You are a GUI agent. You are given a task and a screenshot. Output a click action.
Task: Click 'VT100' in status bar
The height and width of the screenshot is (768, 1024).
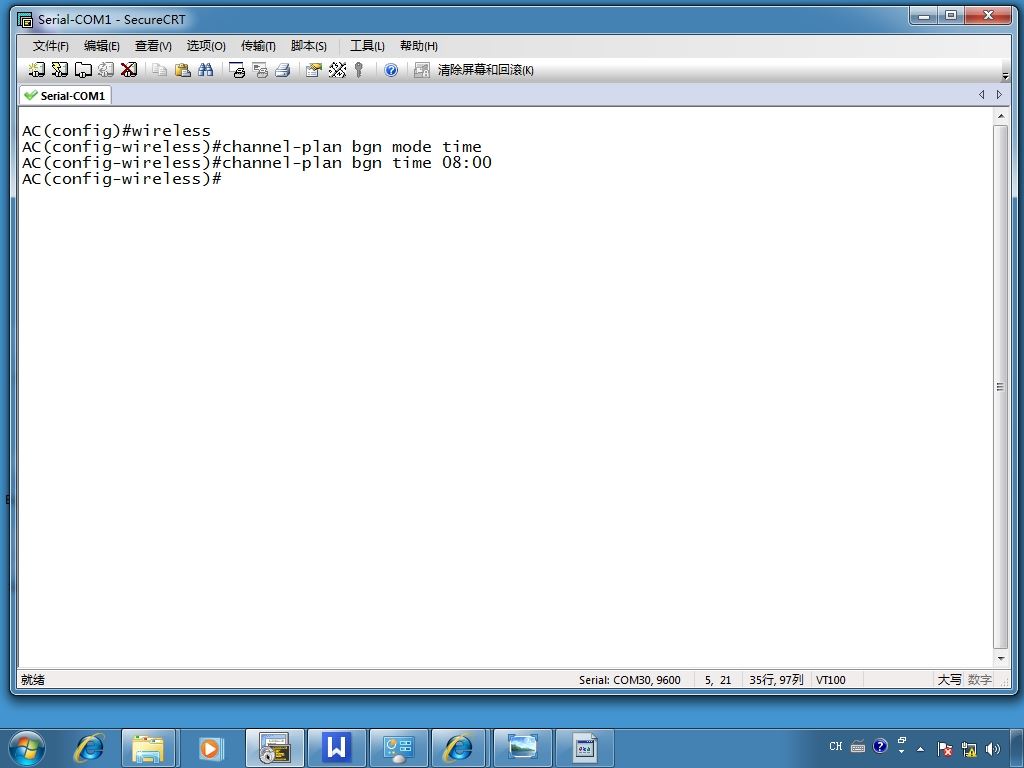point(831,680)
